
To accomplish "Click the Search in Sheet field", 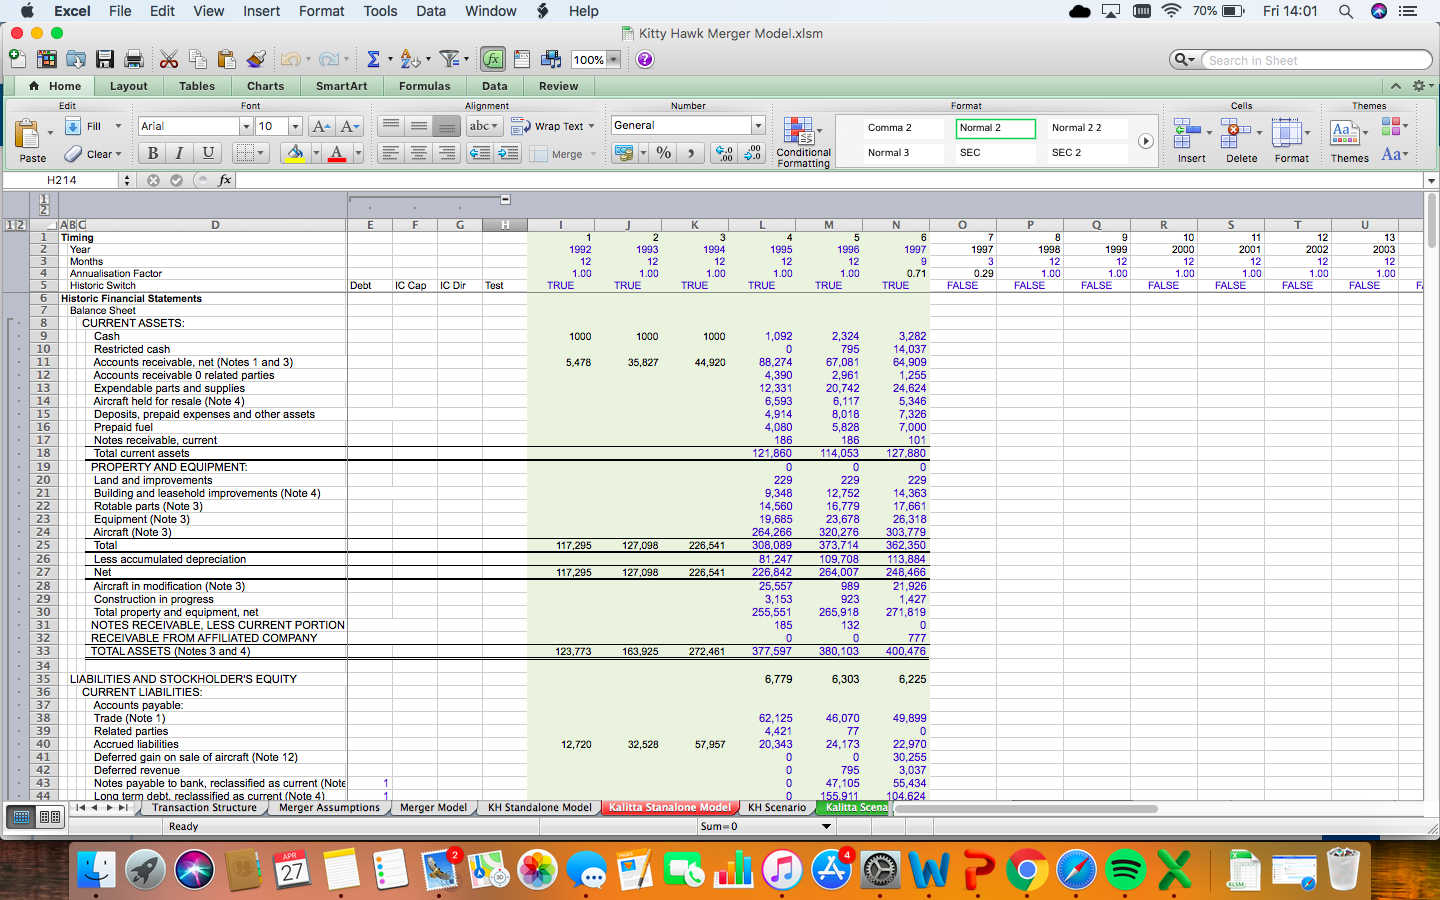I will pos(1315,60).
